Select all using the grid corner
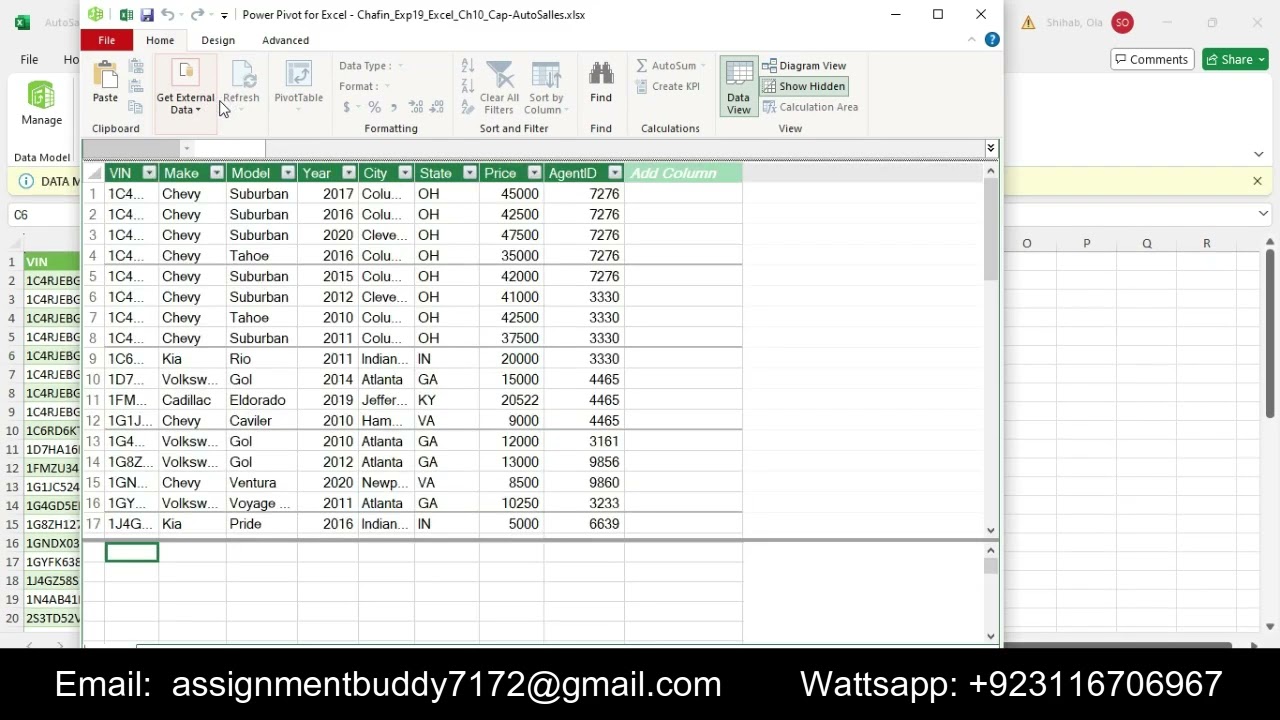The height and width of the screenshot is (720, 1280). pyautogui.click(x=93, y=173)
